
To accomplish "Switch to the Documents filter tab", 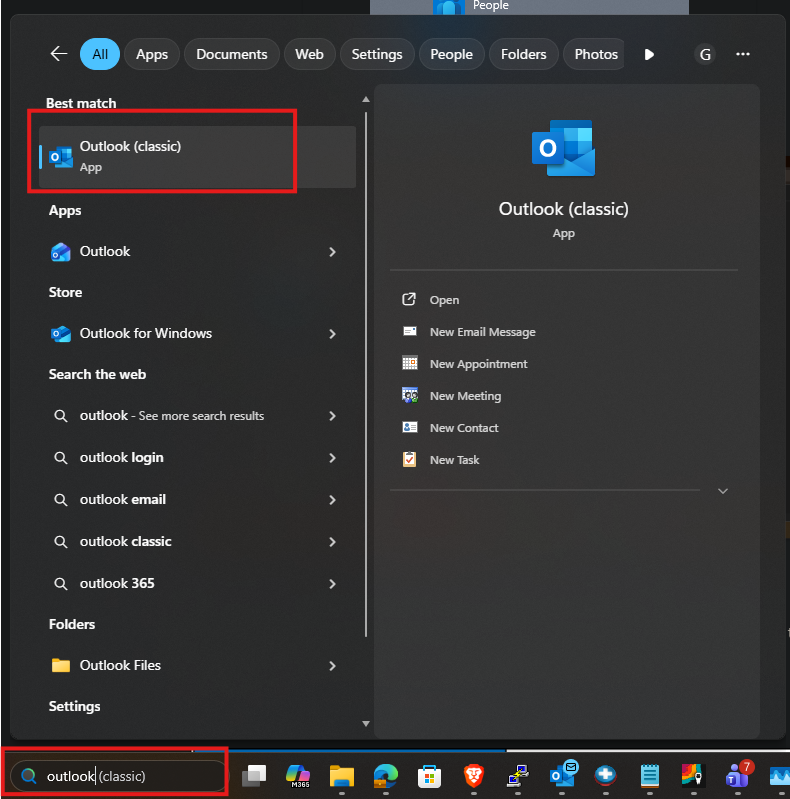I will (231, 54).
